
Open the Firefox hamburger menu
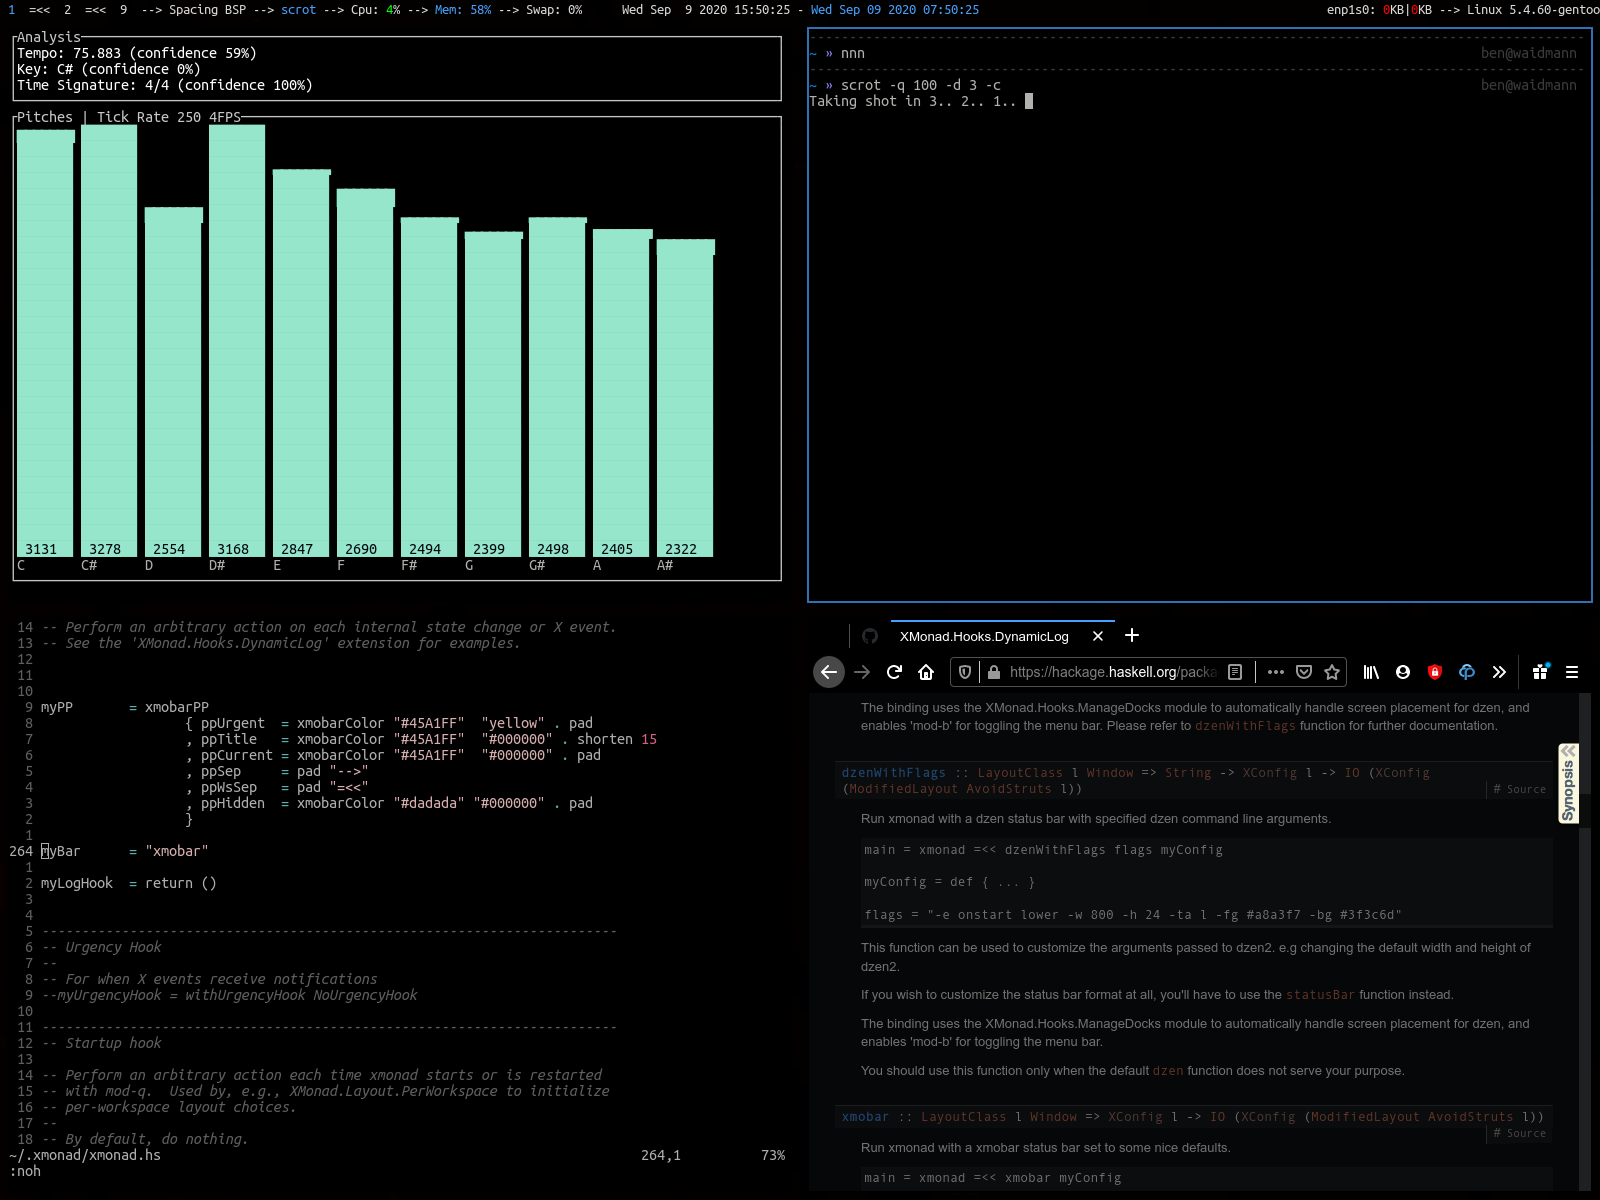click(1572, 672)
